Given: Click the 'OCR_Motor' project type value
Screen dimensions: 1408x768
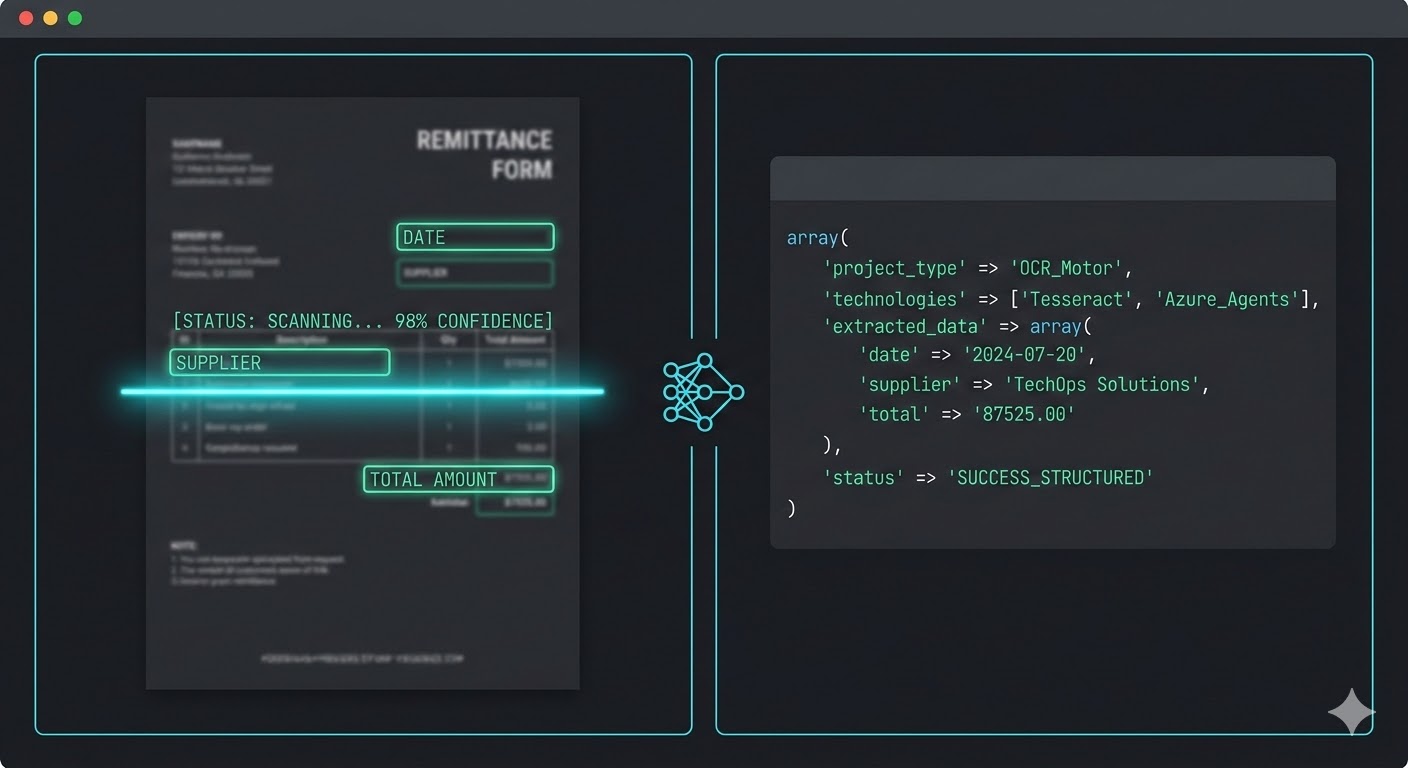Looking at the screenshot, I should 1070,268.
